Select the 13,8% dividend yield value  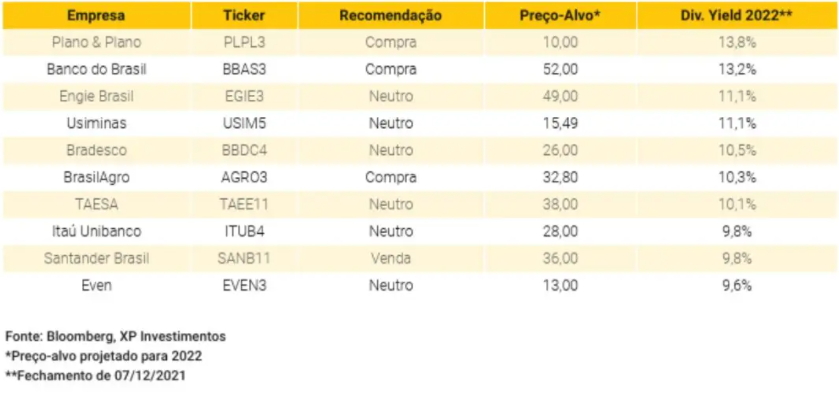(x=736, y=42)
